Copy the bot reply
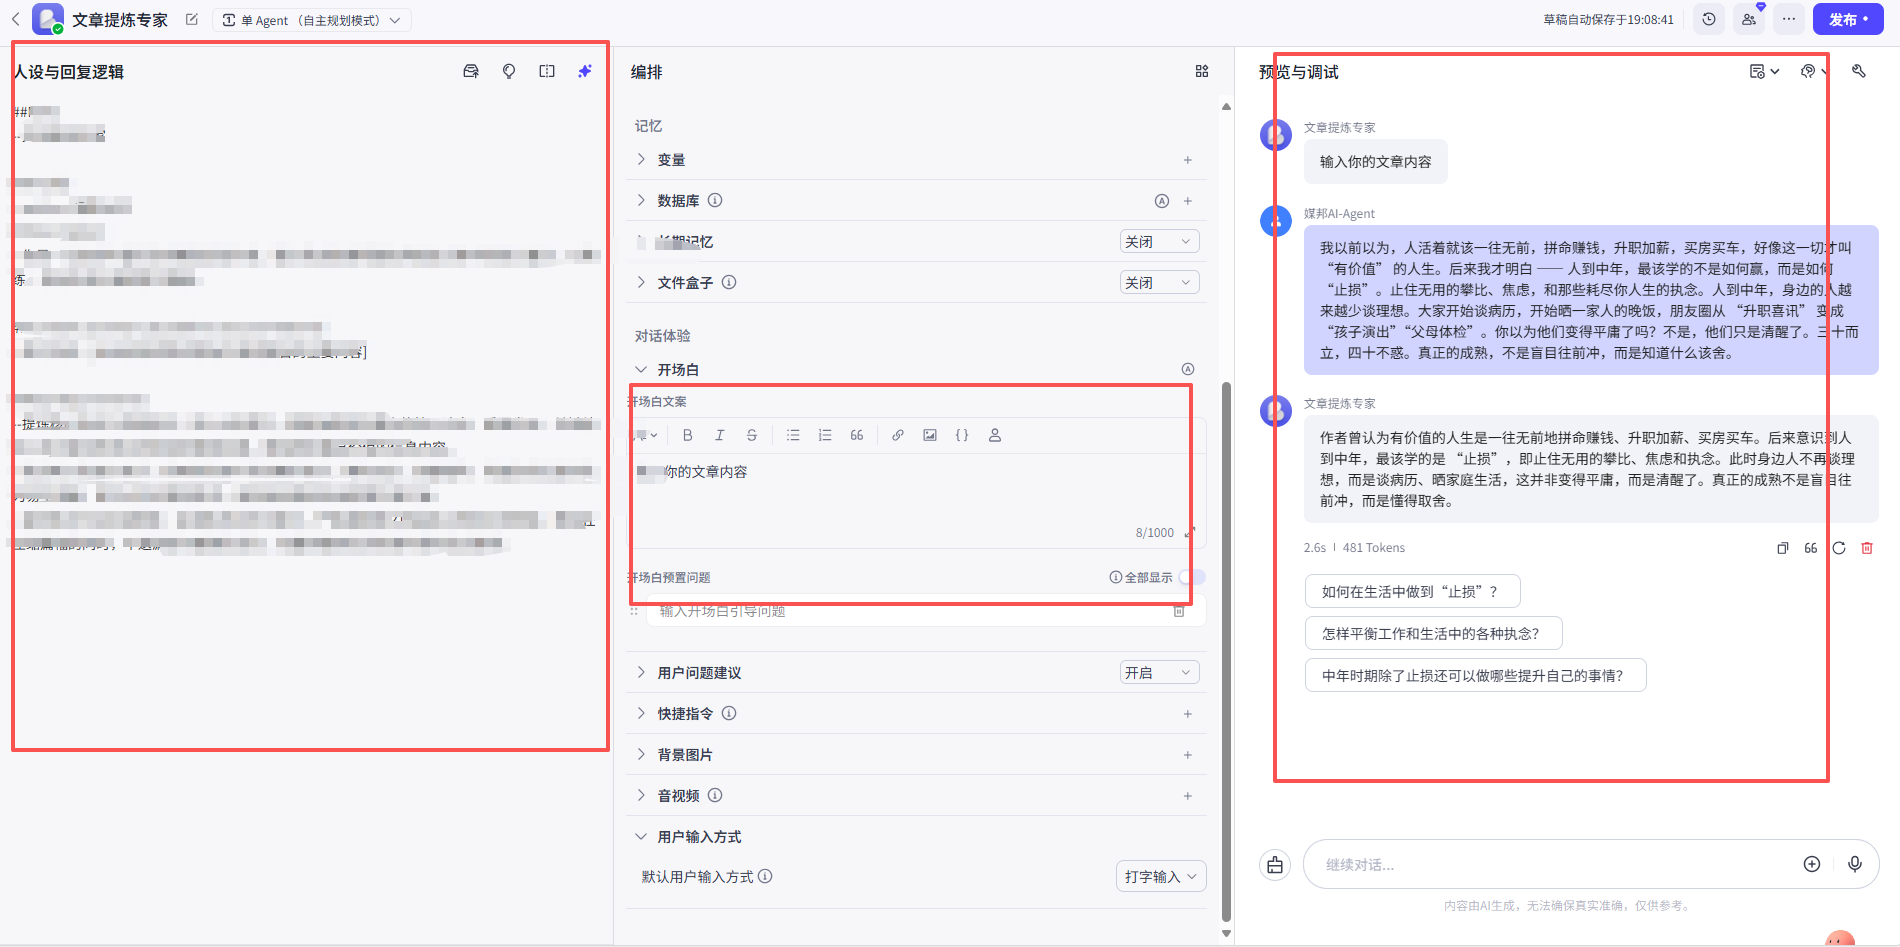This screenshot has height=947, width=1900. [1782, 548]
